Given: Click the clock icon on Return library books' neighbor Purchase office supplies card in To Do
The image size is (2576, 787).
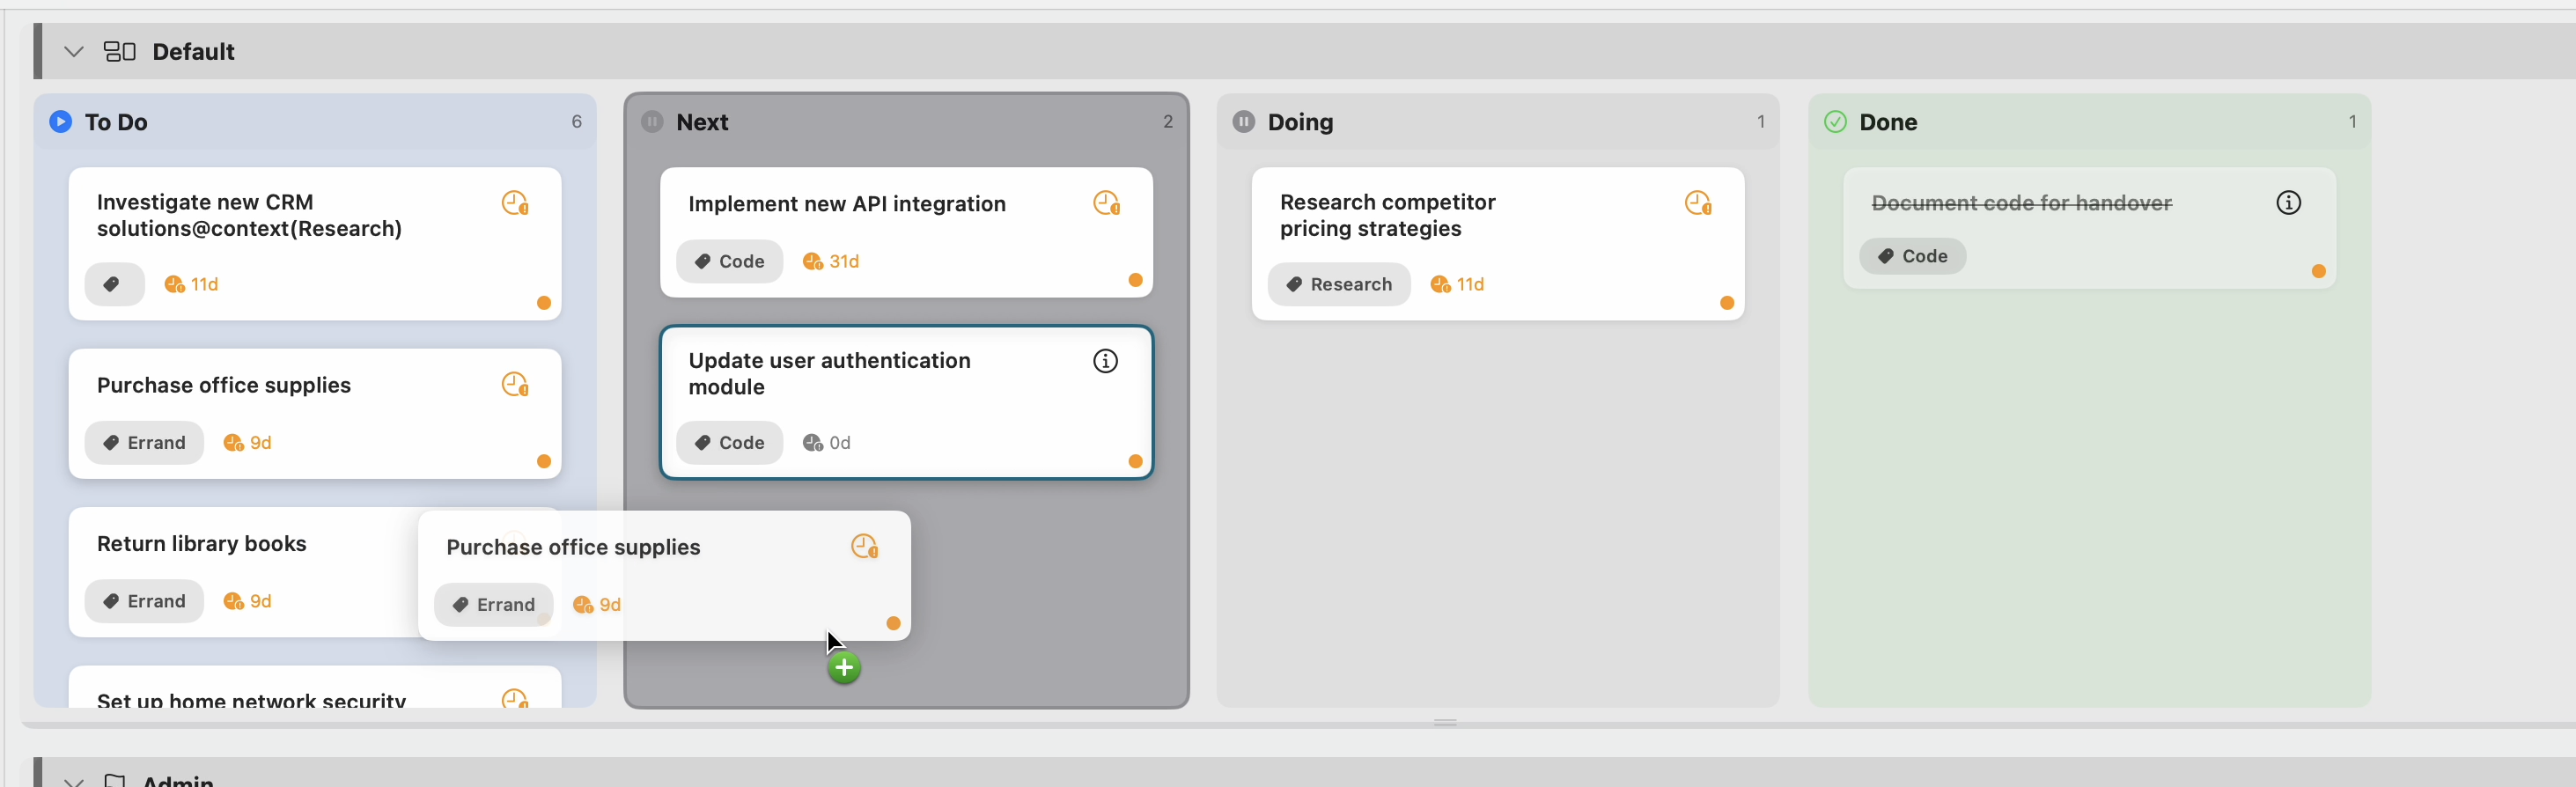Looking at the screenshot, I should pyautogui.click(x=515, y=385).
